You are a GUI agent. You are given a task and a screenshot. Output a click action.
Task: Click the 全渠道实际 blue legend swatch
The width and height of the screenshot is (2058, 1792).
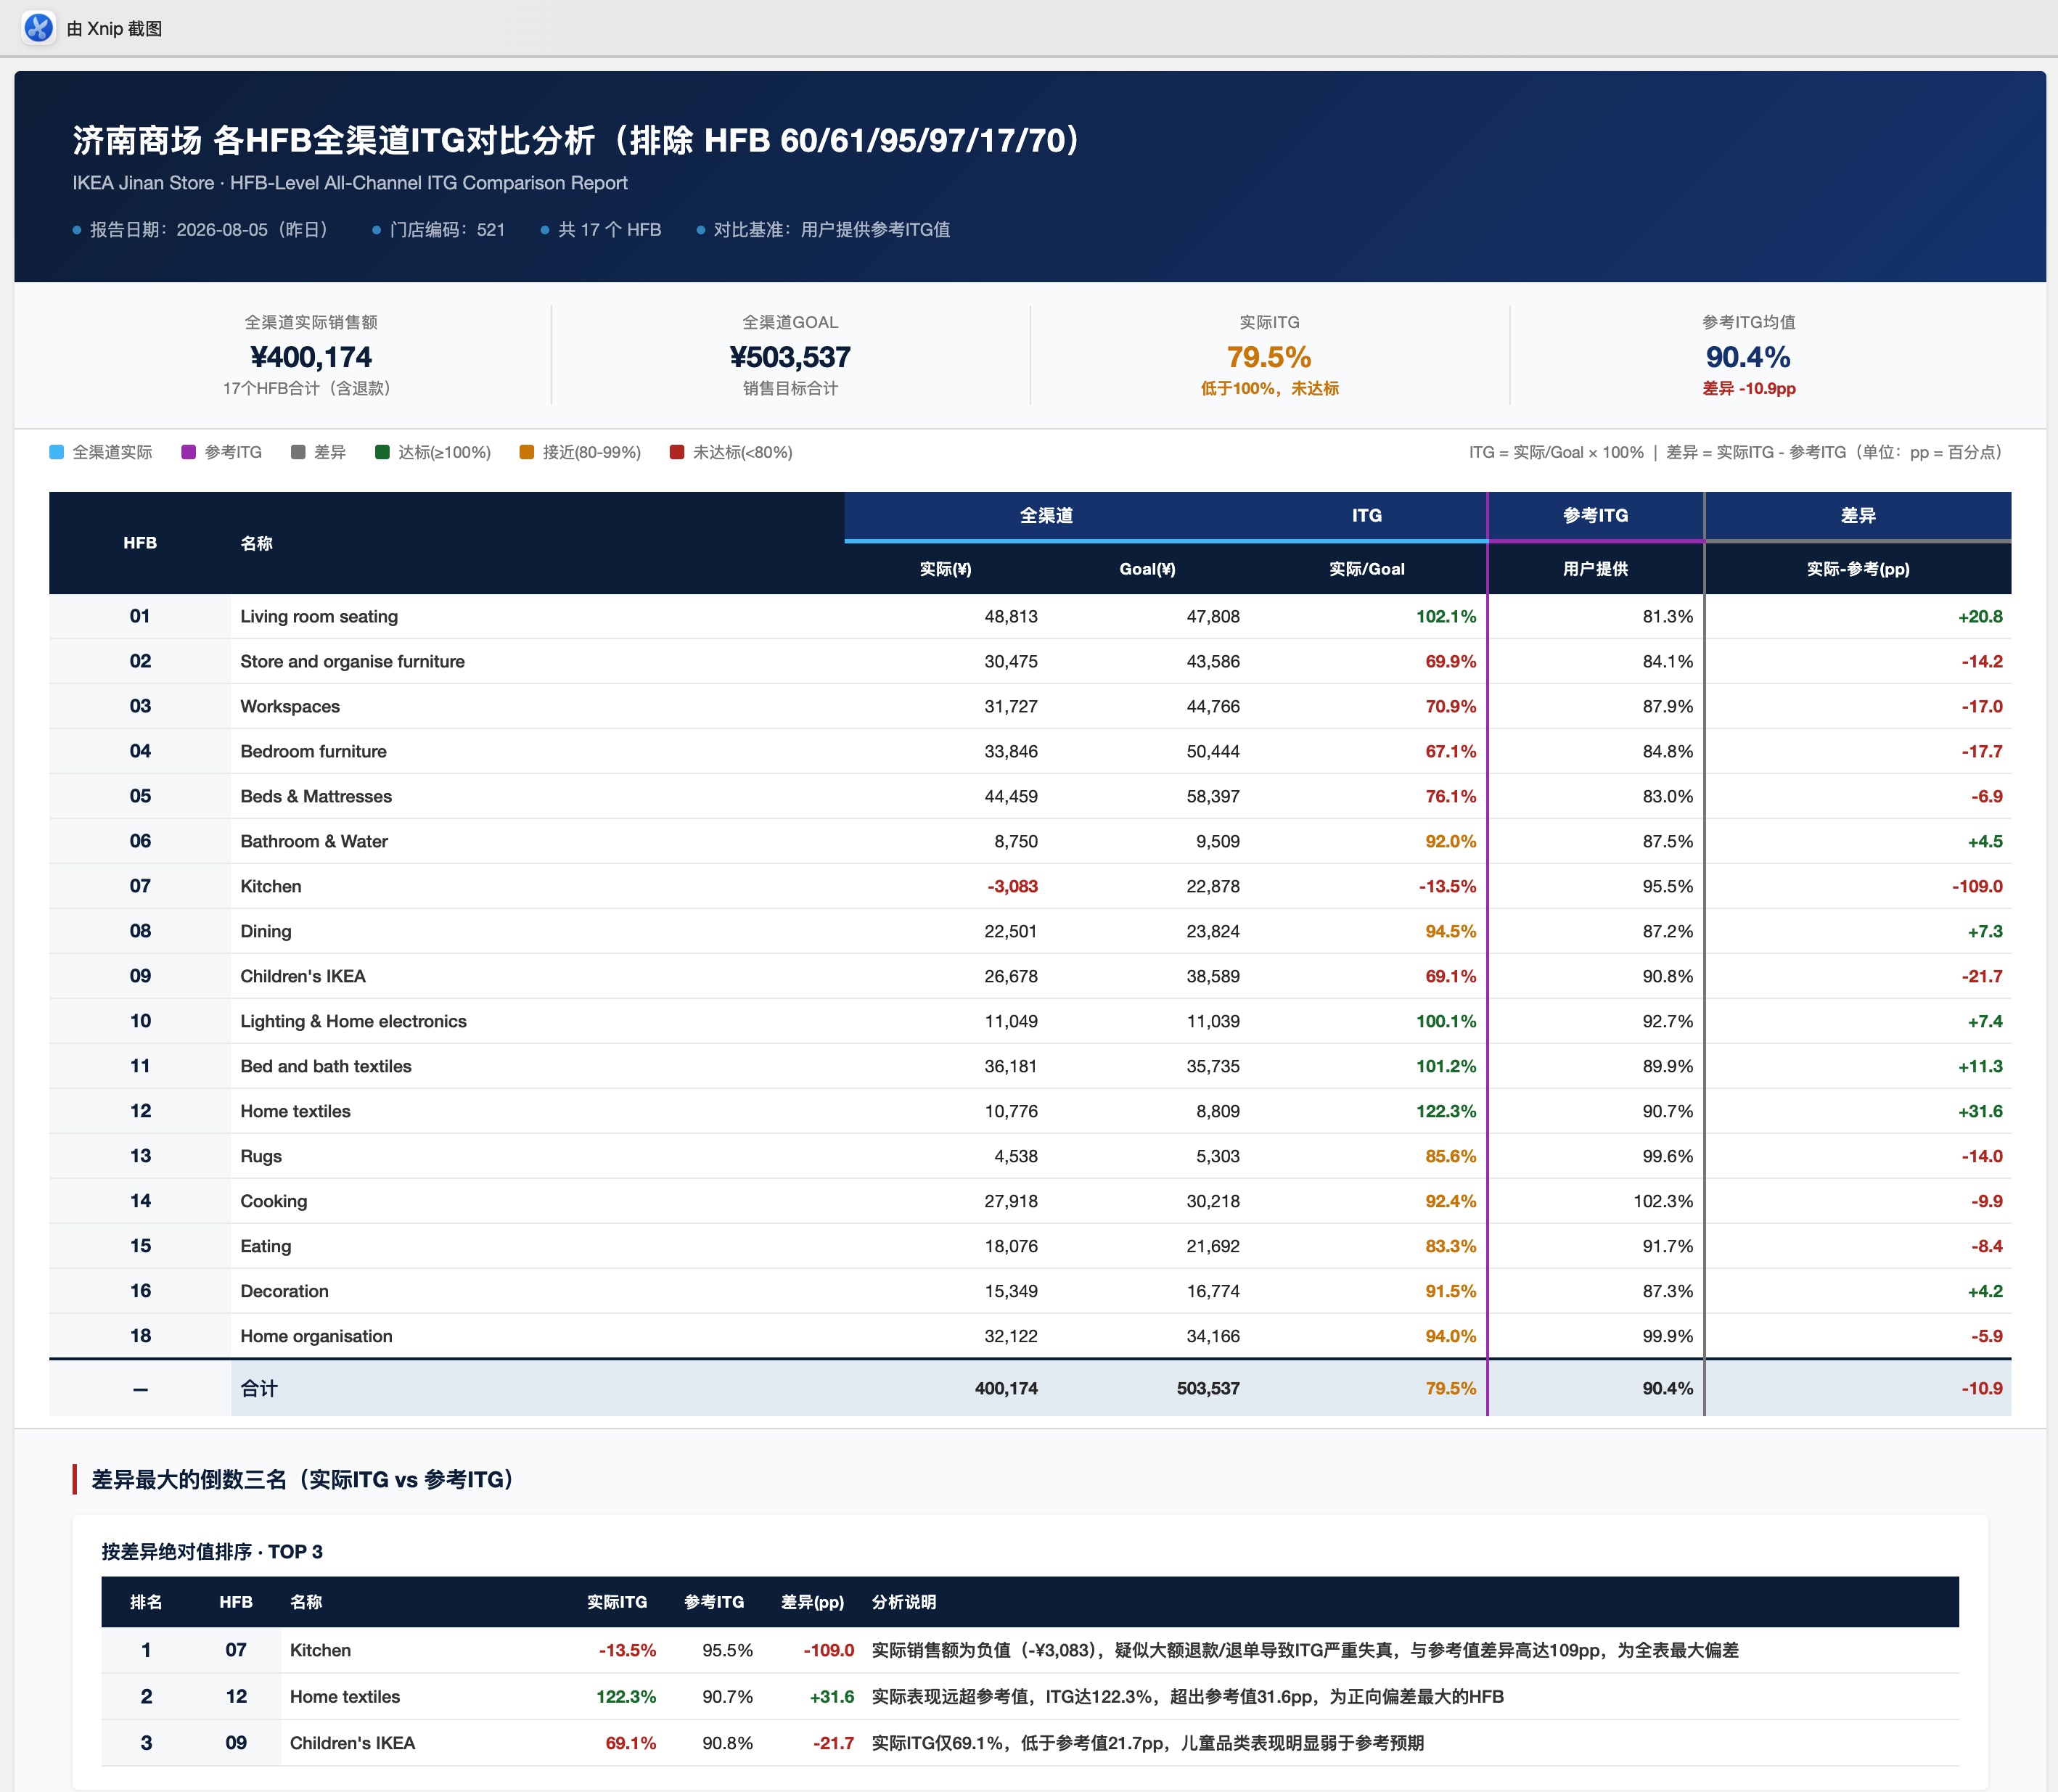click(57, 452)
